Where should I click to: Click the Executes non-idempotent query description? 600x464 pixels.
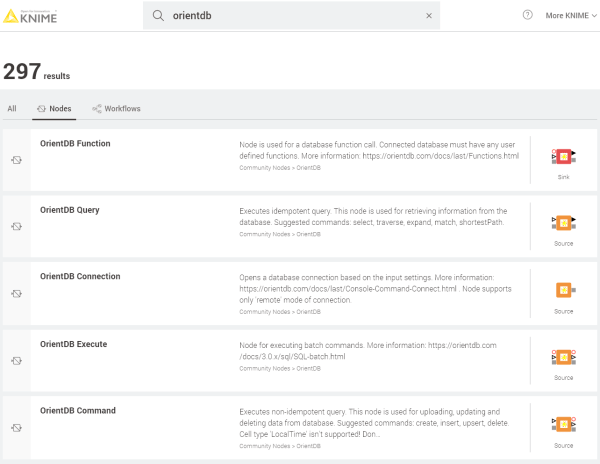374,423
